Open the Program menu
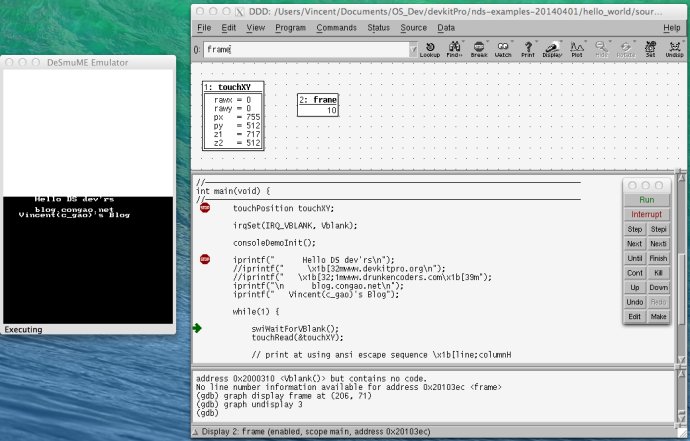The width and height of the screenshot is (690, 441). coord(290,28)
